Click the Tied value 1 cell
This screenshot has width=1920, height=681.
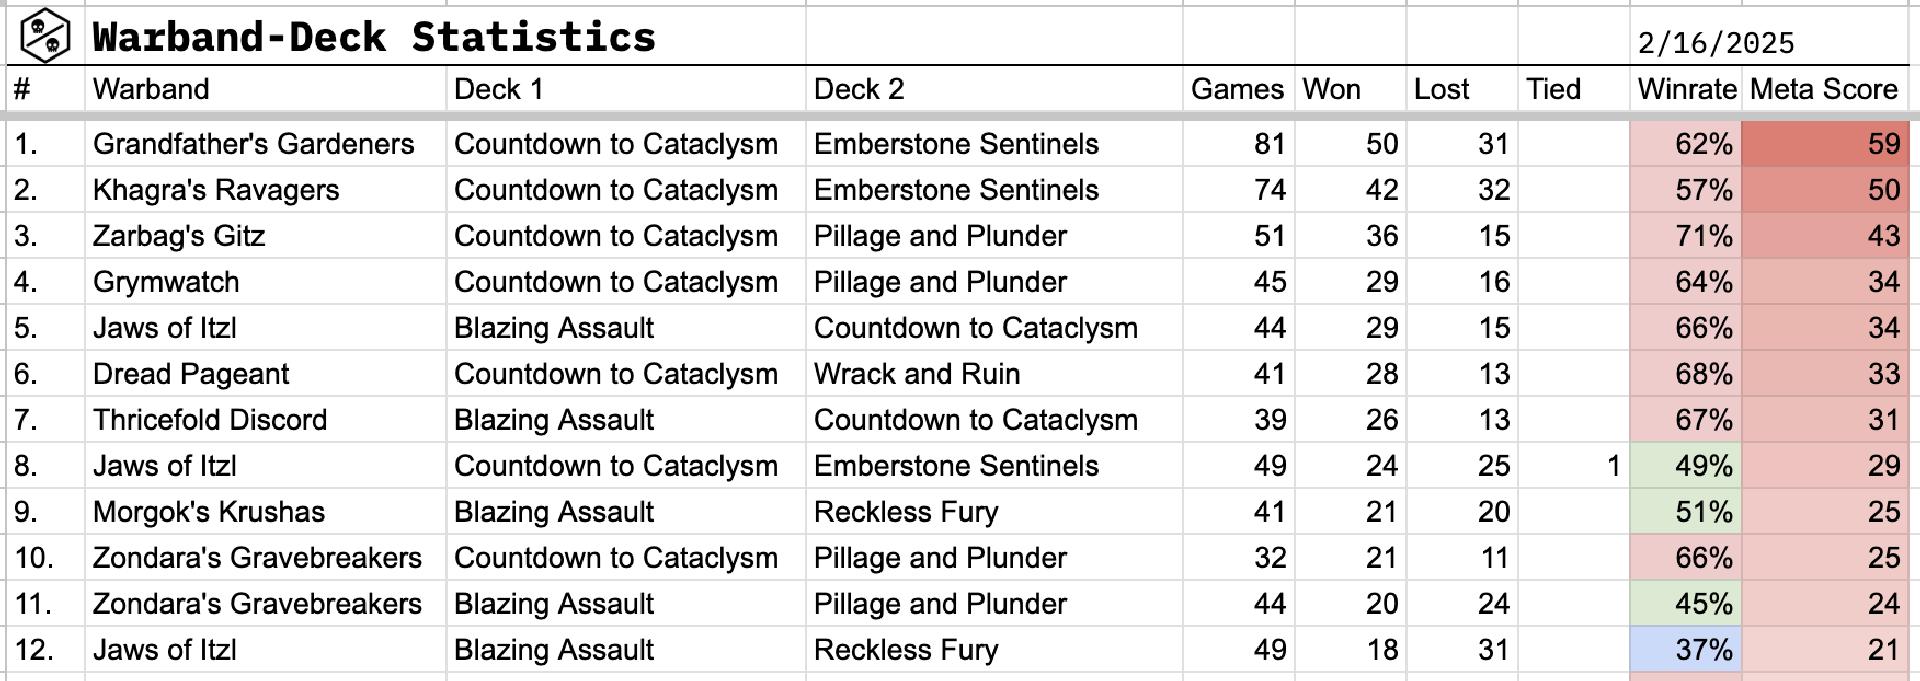[x=1574, y=466]
